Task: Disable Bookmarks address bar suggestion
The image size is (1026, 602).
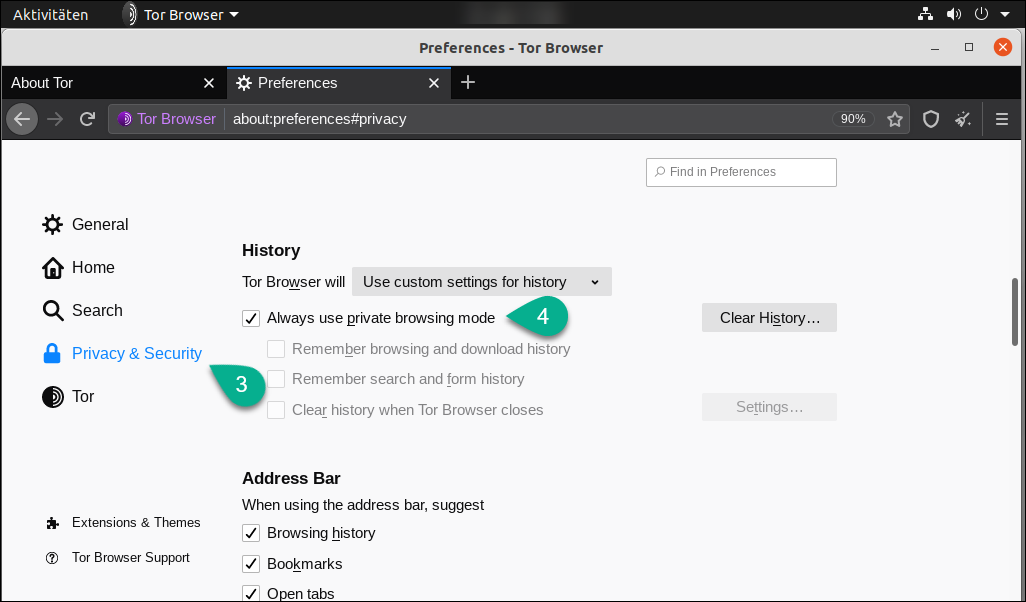Action: pyautogui.click(x=251, y=564)
